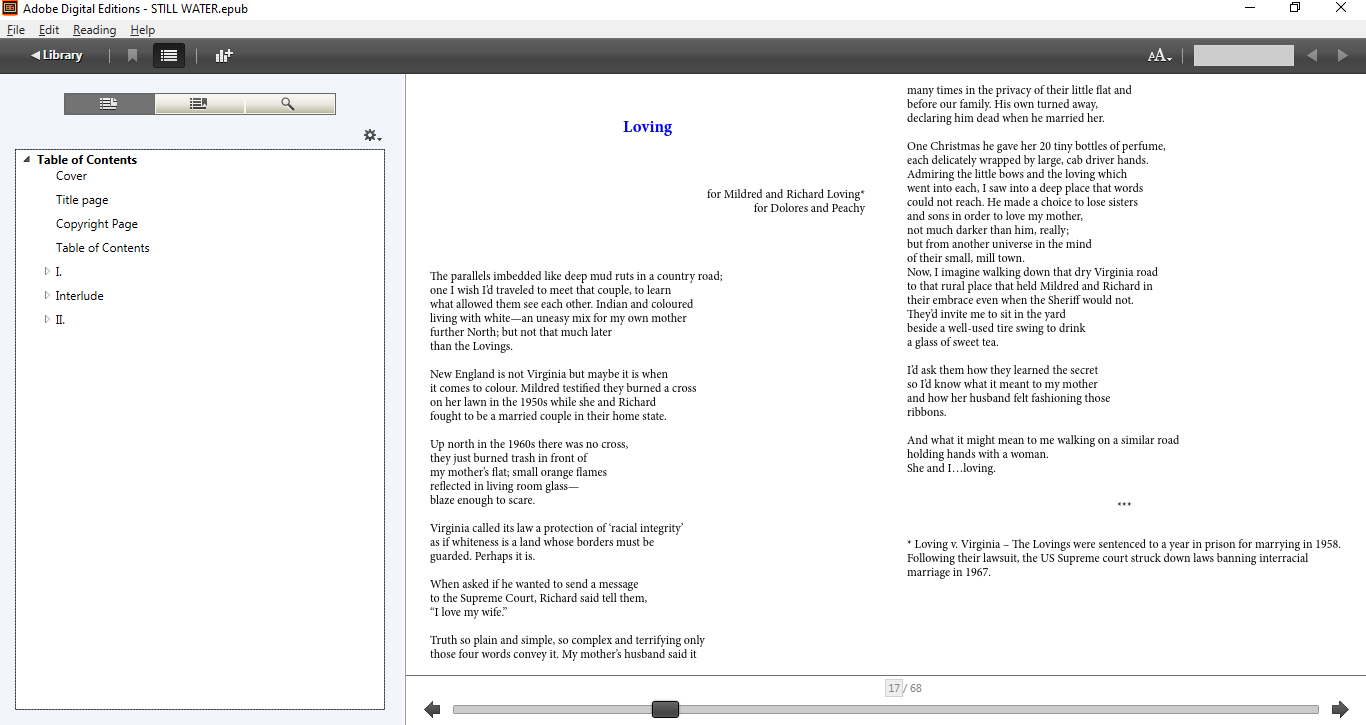Select Copyright Page entry
Image resolution: width=1366 pixels, height=725 pixels.
coord(97,224)
